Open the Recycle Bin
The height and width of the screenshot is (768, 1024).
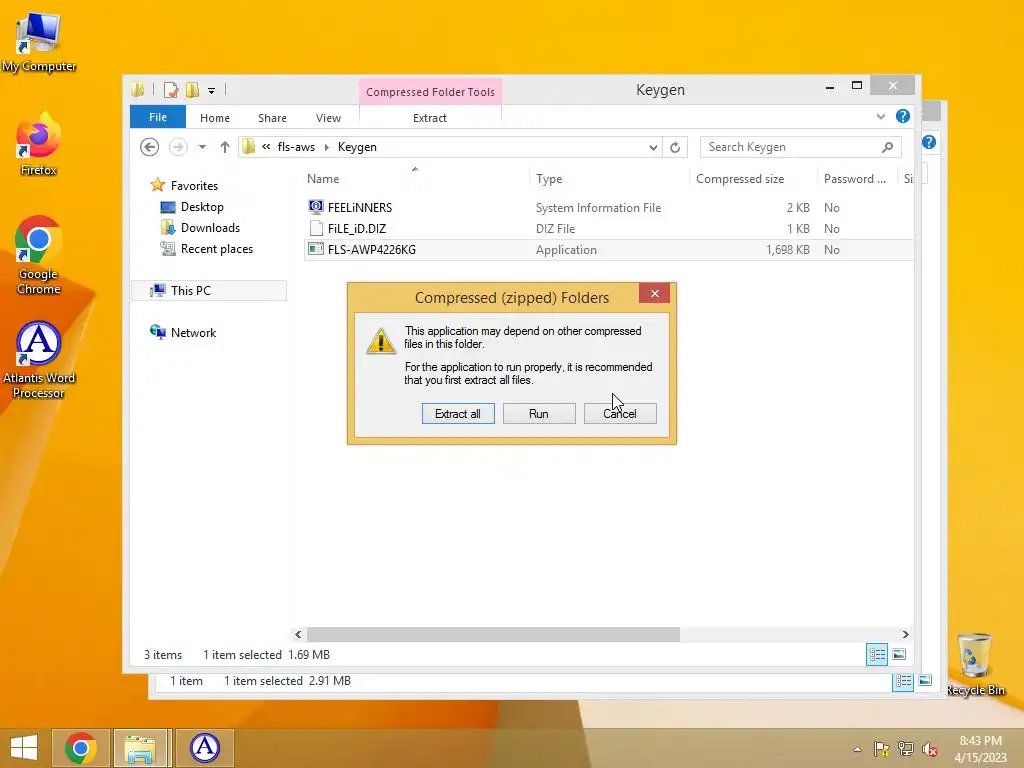click(x=975, y=664)
